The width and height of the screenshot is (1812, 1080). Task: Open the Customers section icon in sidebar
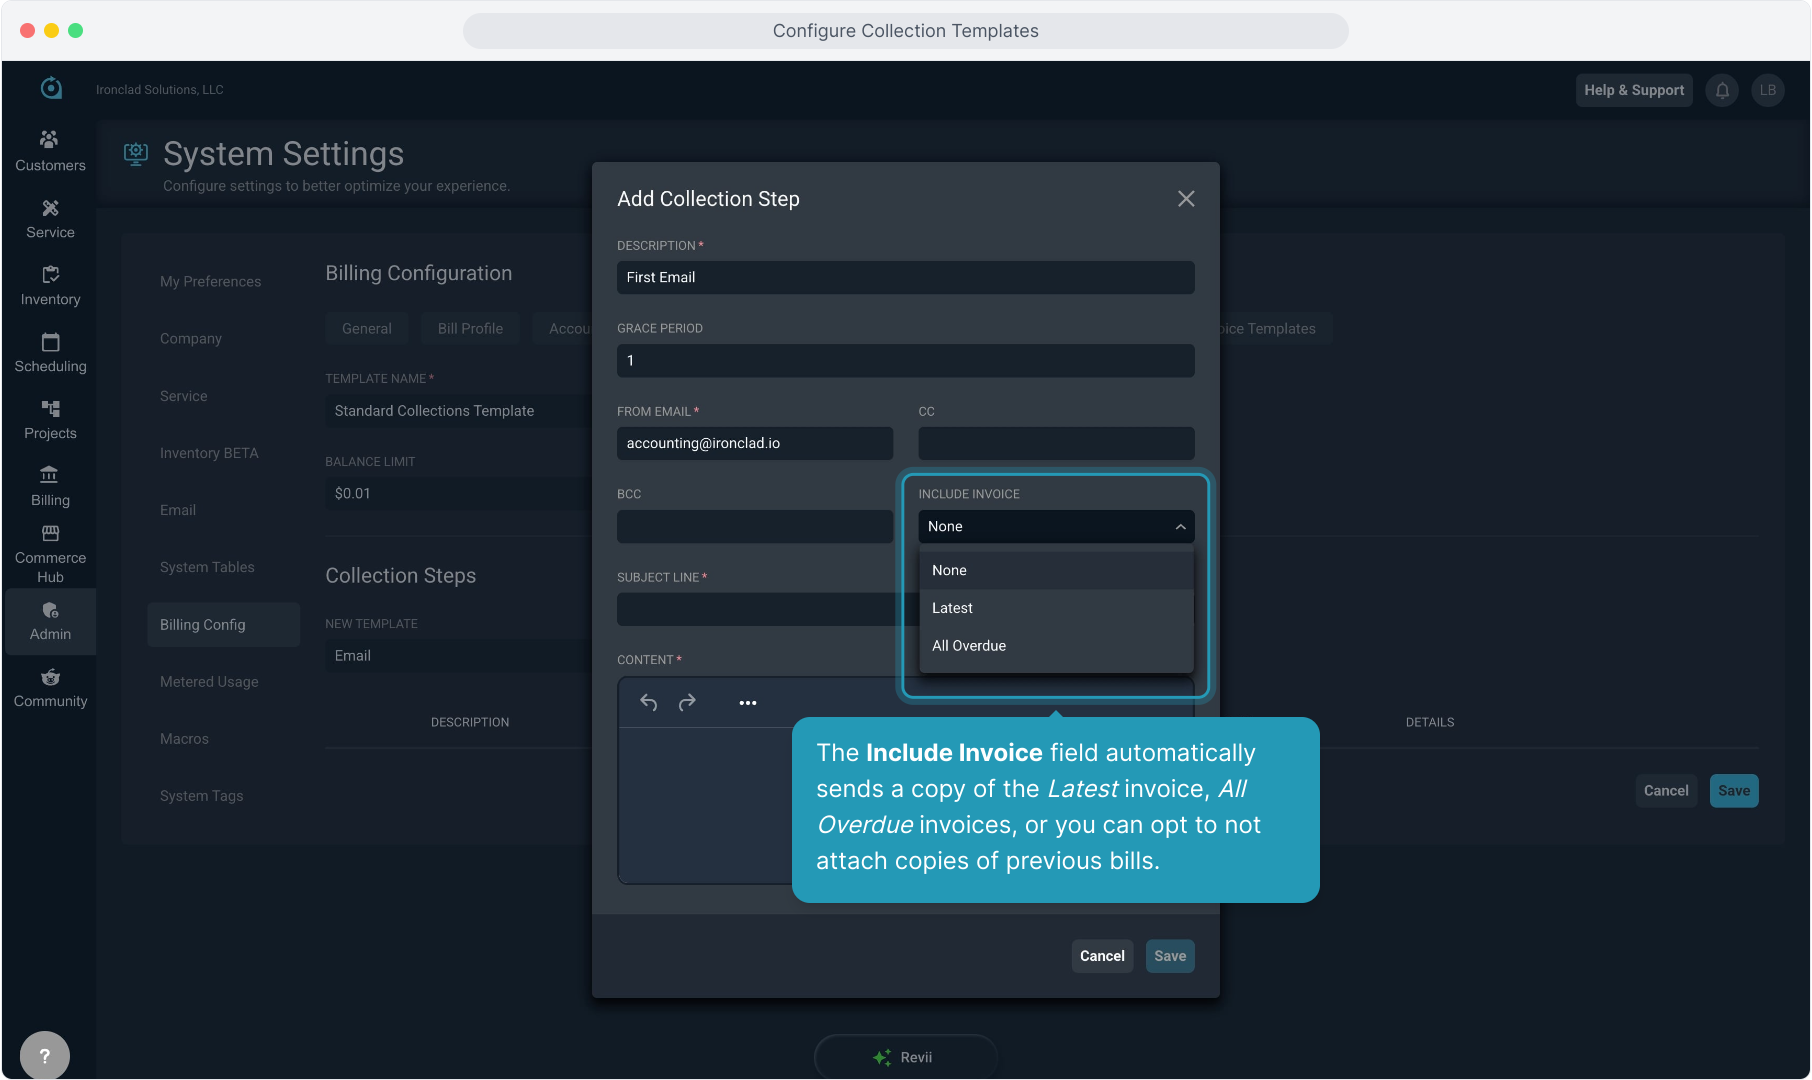tap(50, 140)
